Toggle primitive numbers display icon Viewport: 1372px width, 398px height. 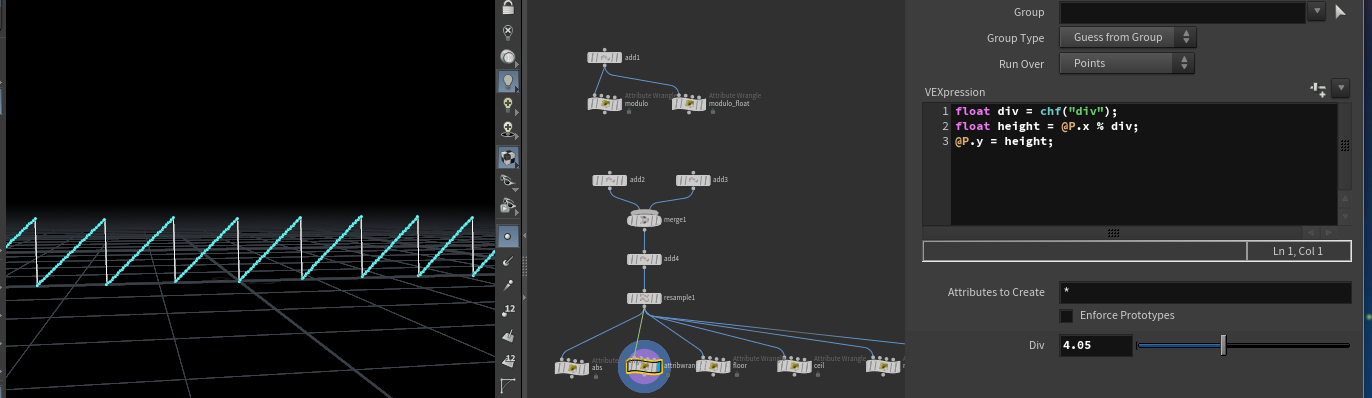(508, 360)
